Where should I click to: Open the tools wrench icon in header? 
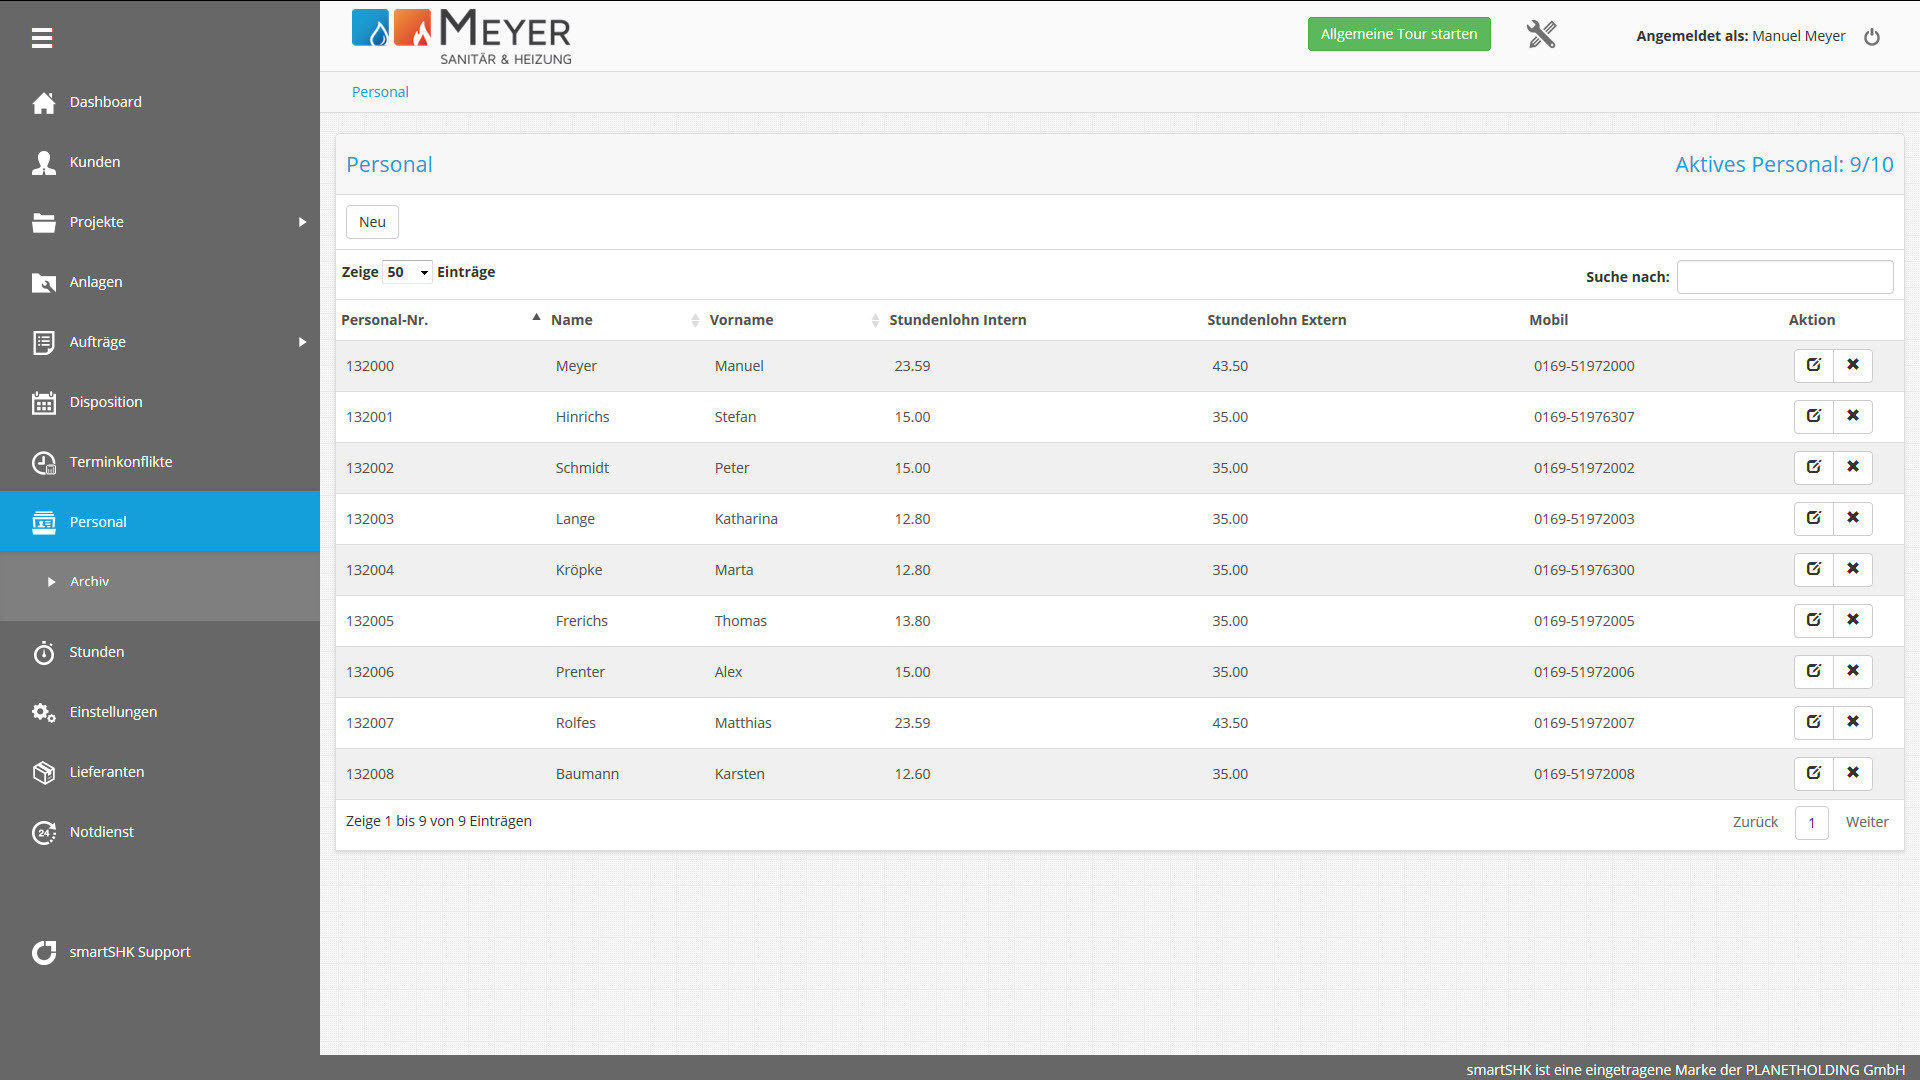1541,35
